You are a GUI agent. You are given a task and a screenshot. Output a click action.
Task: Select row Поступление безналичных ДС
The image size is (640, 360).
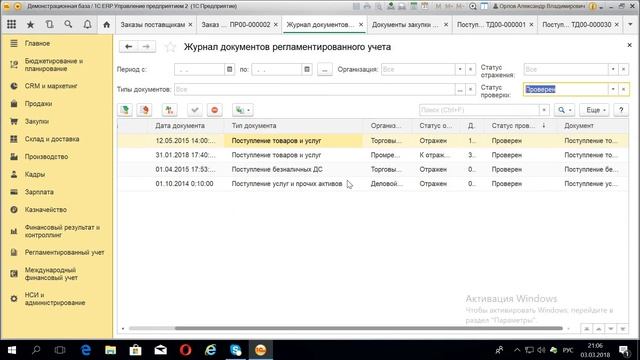point(373,169)
